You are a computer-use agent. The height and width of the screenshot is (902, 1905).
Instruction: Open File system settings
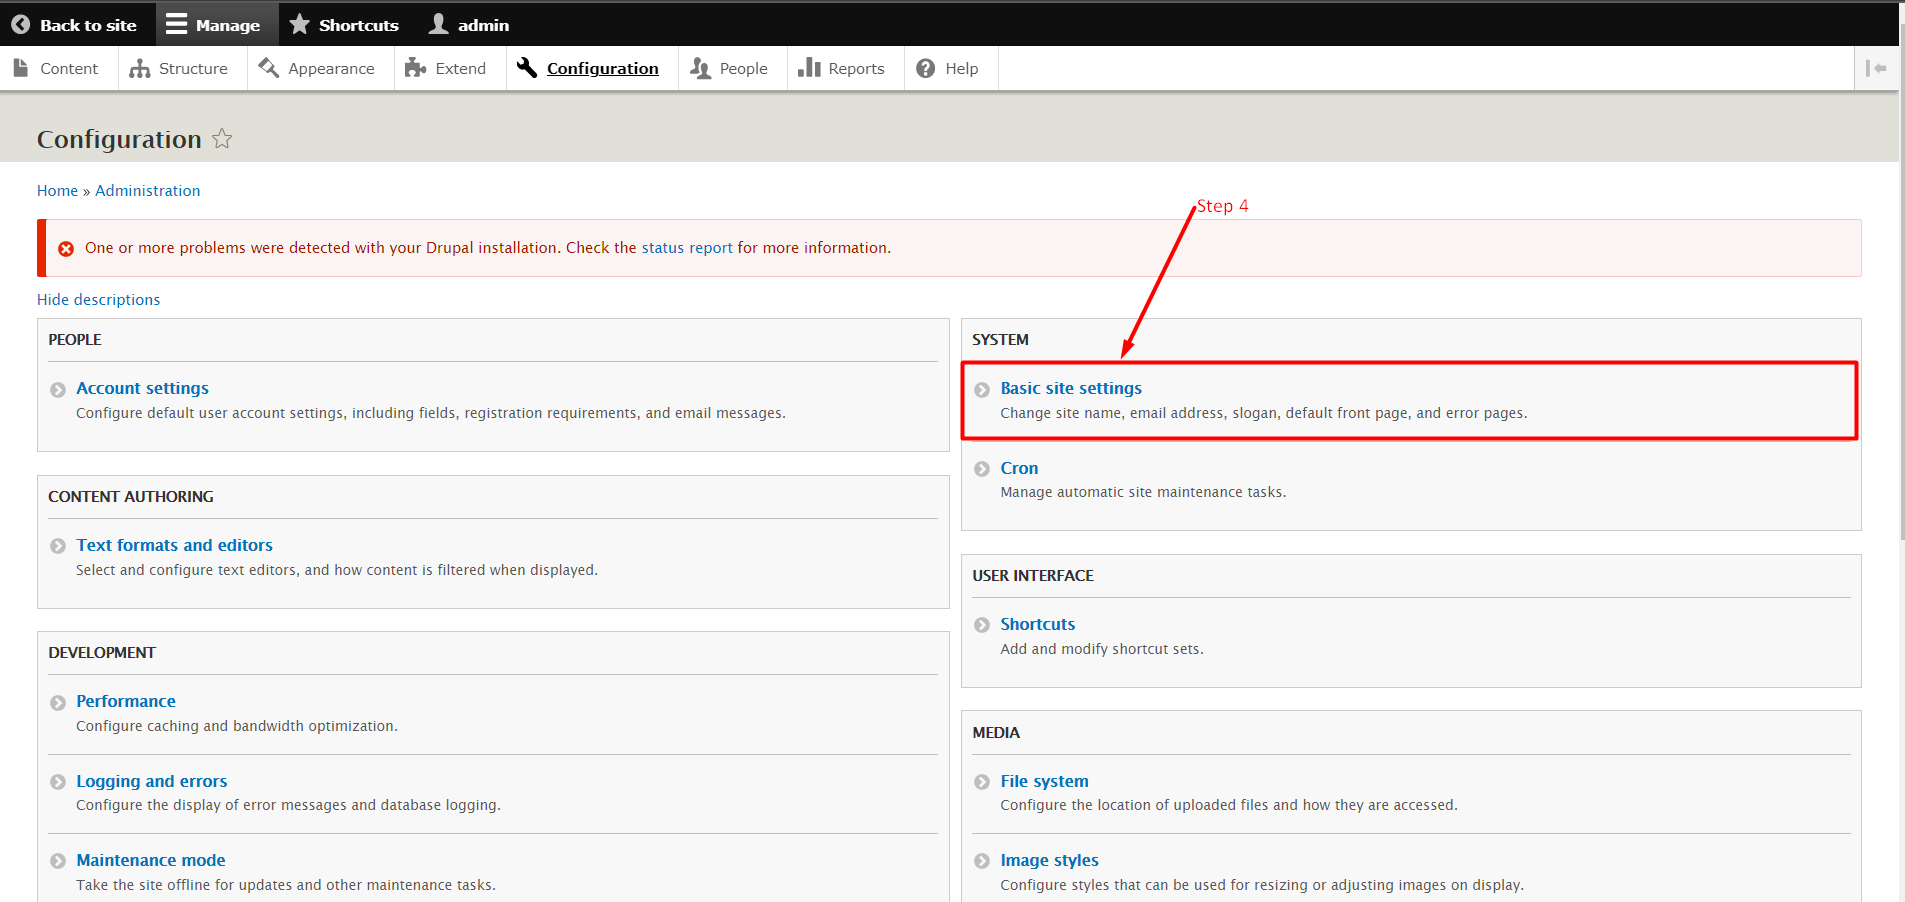point(1044,781)
